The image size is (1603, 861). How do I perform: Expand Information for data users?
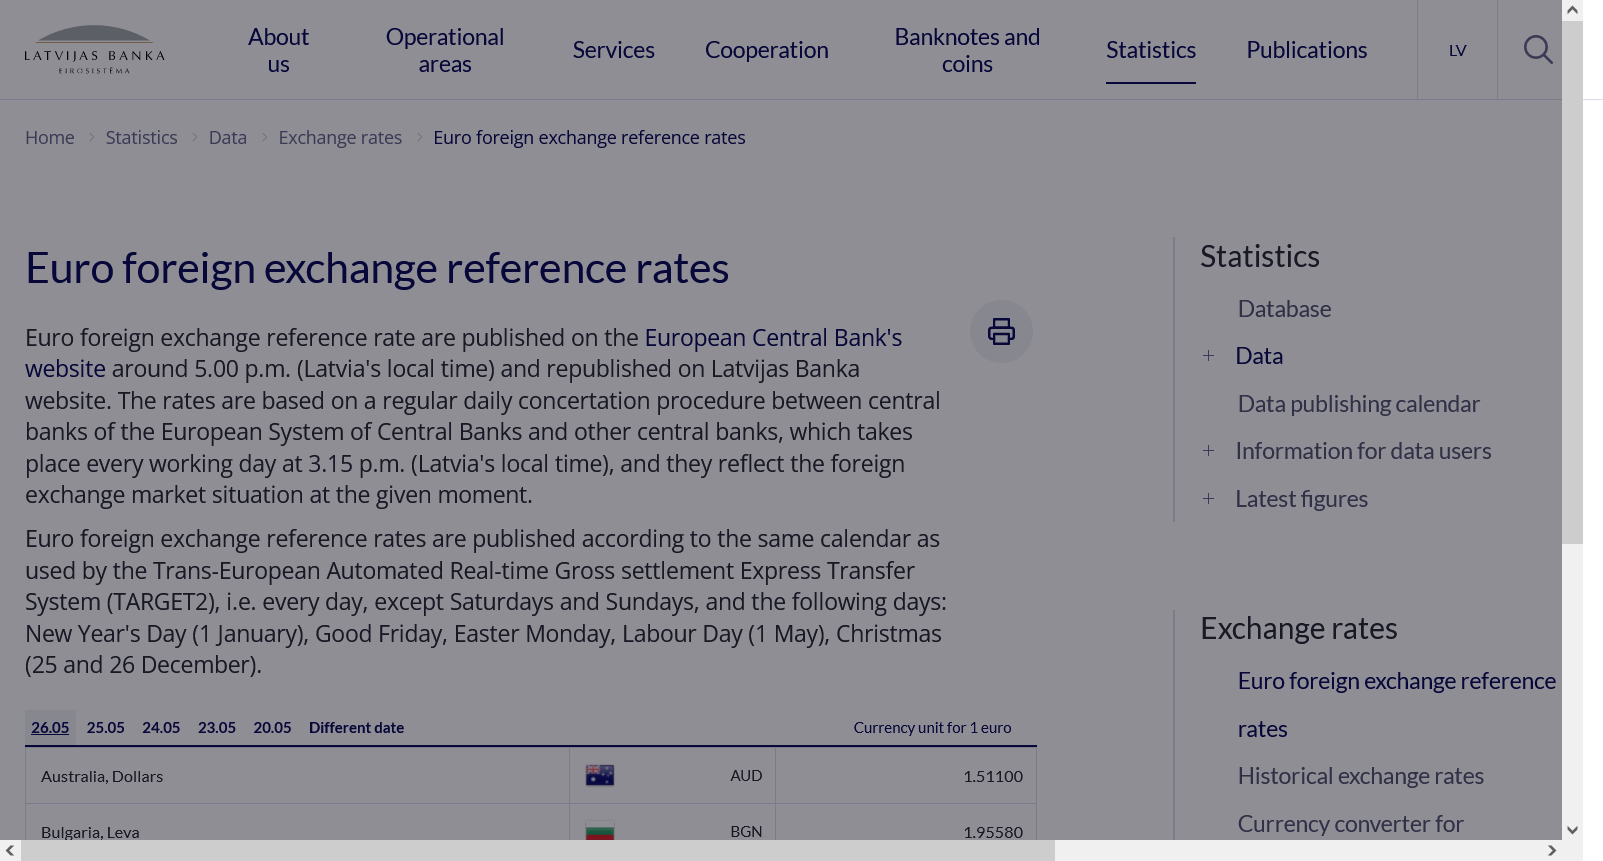(x=1208, y=451)
